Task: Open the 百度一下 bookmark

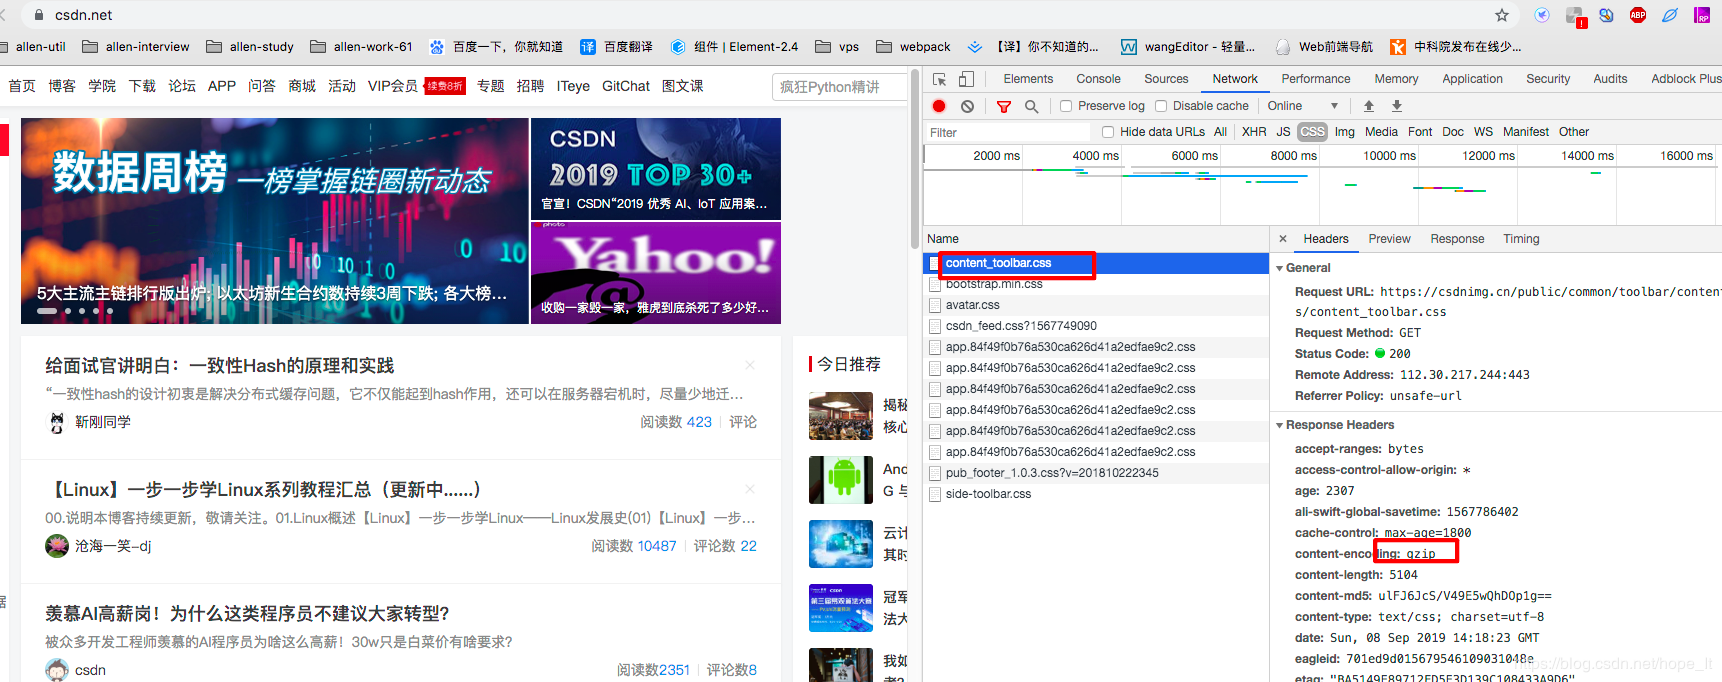Action: 496,47
